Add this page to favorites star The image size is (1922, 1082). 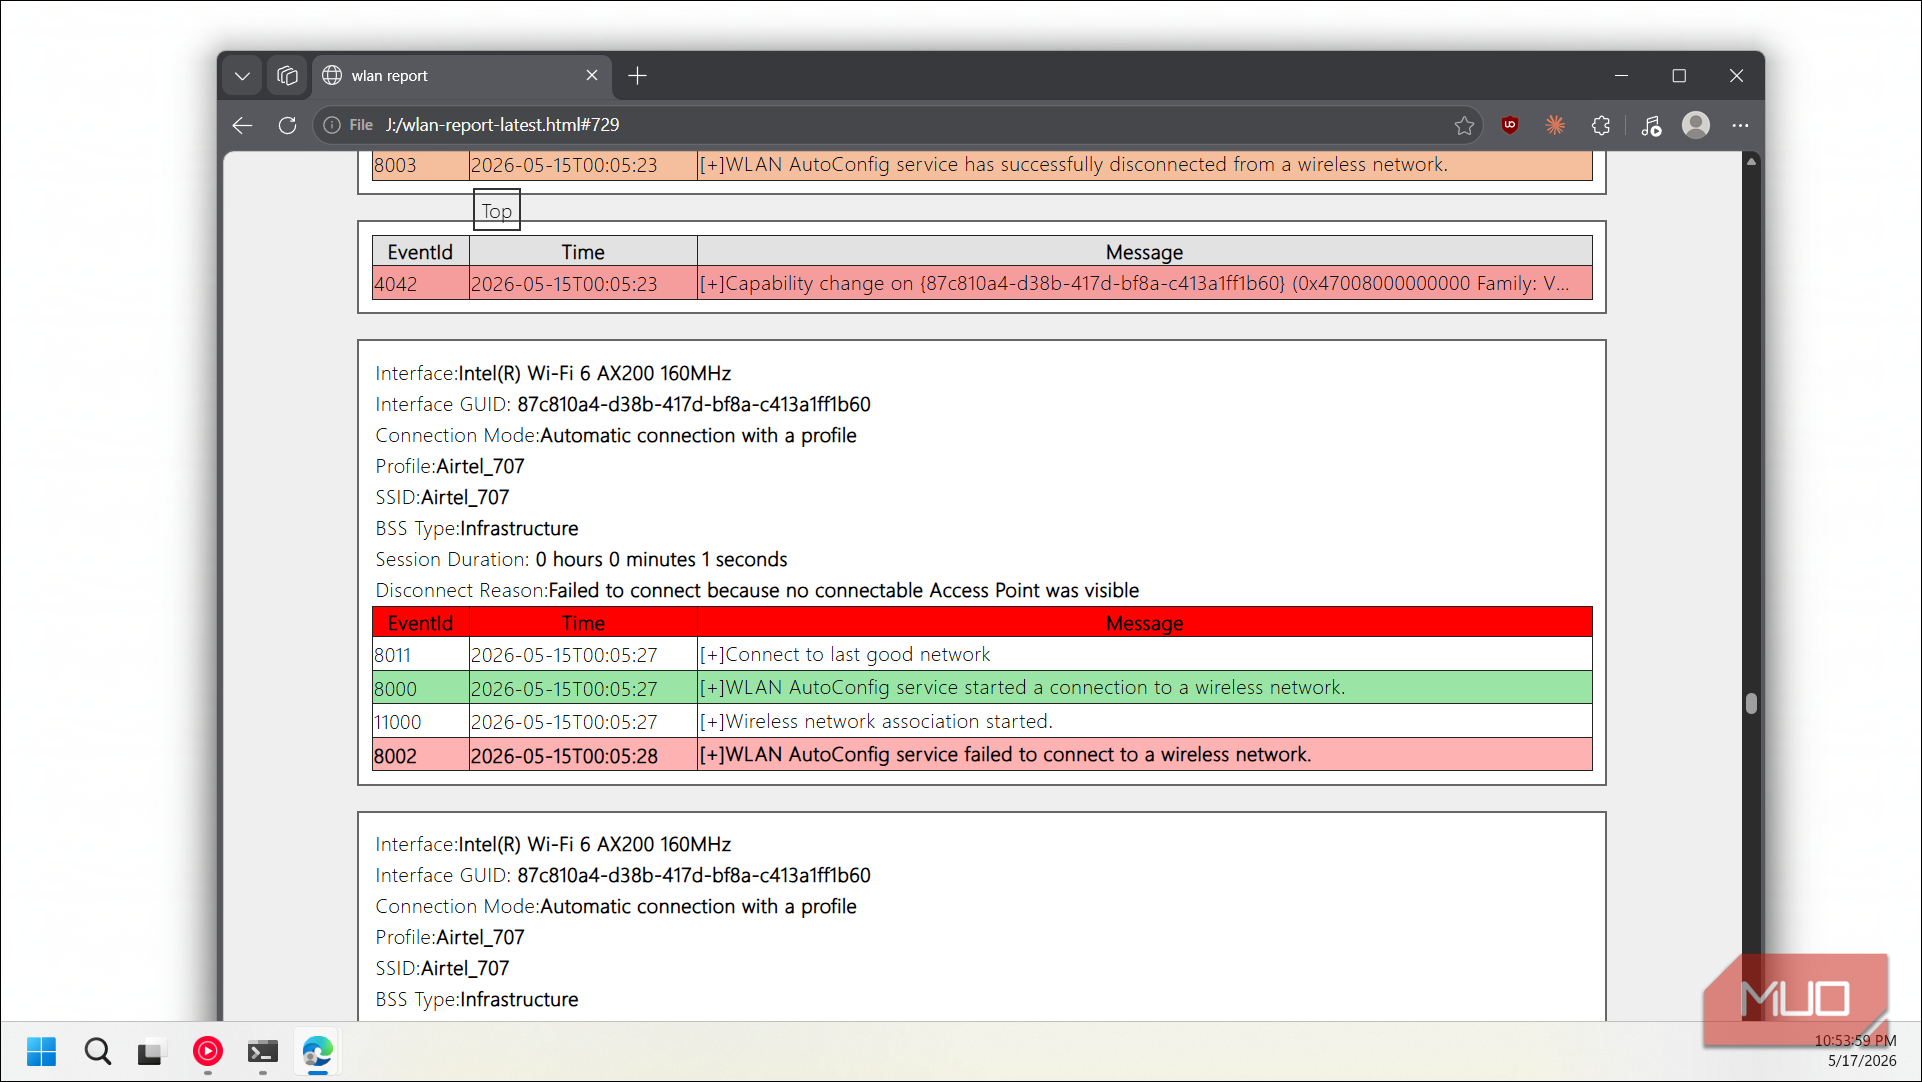tap(1465, 125)
